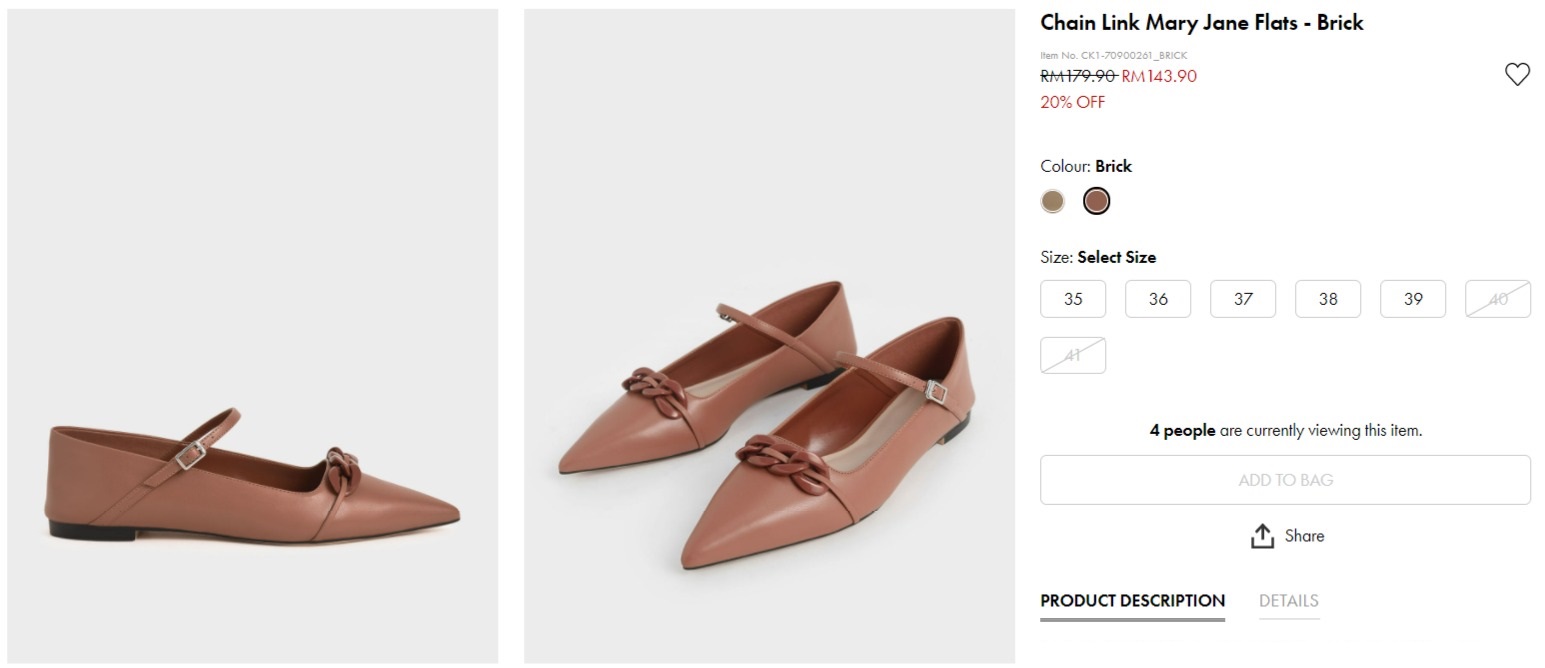Choose size 37
Viewport: 1545px width, 668px height.
pos(1243,299)
